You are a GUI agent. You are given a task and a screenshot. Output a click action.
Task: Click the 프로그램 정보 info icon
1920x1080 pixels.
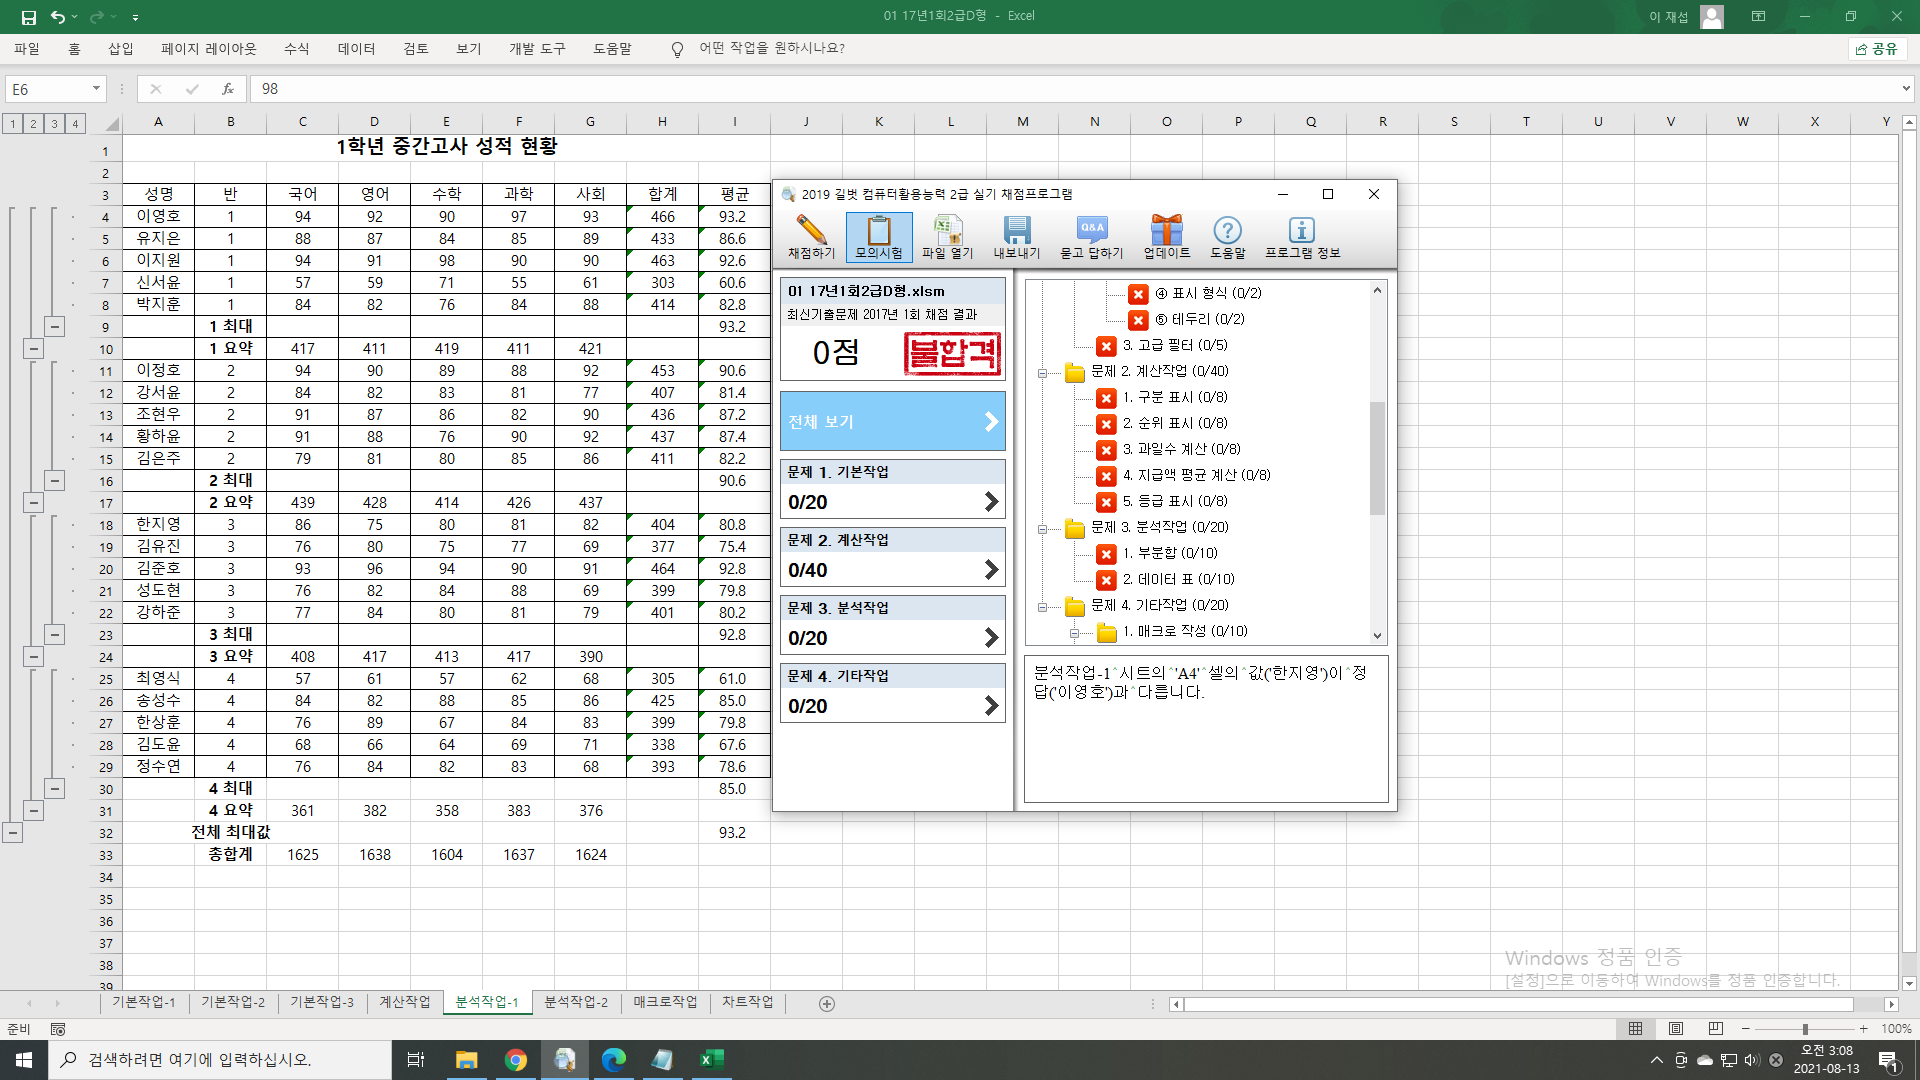pos(1301,237)
